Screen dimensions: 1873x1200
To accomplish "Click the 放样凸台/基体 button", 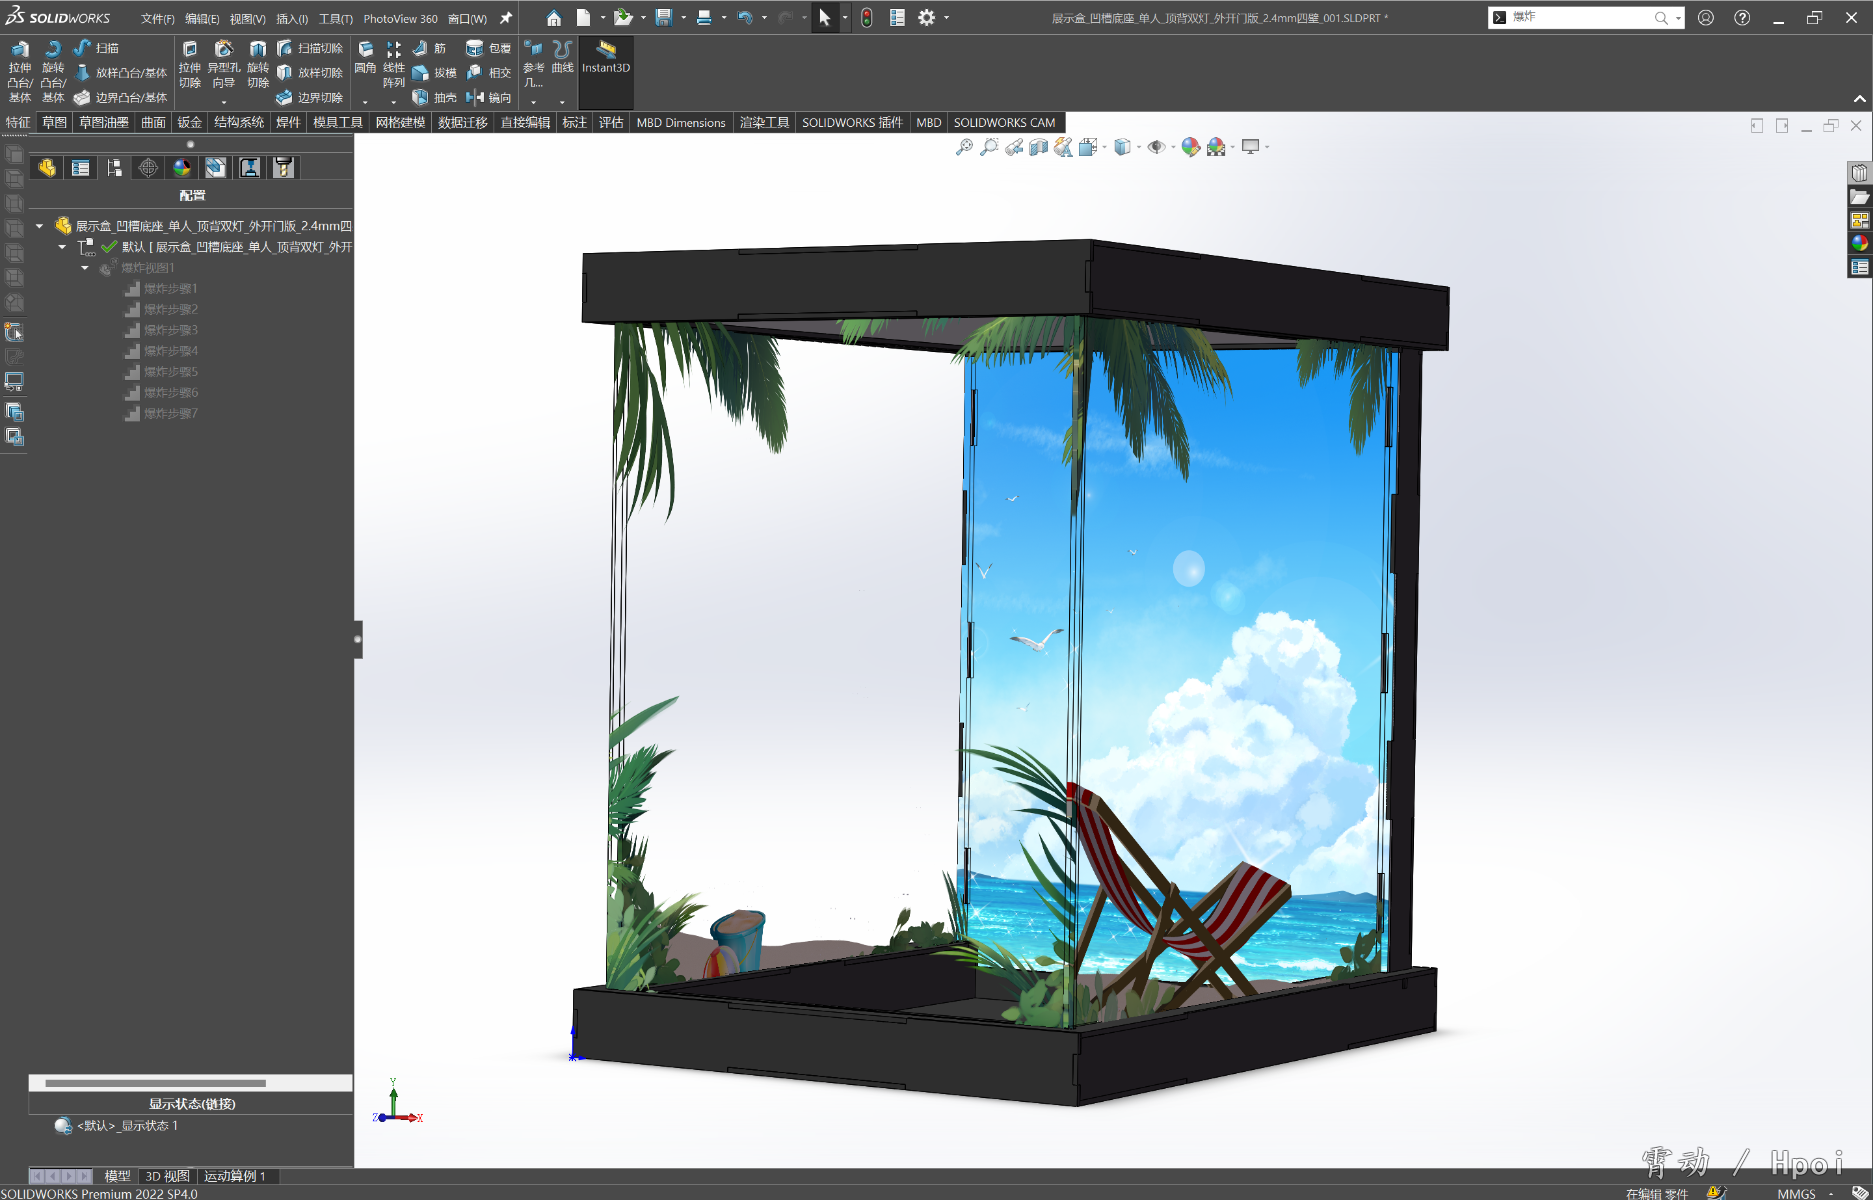I will click(121, 73).
